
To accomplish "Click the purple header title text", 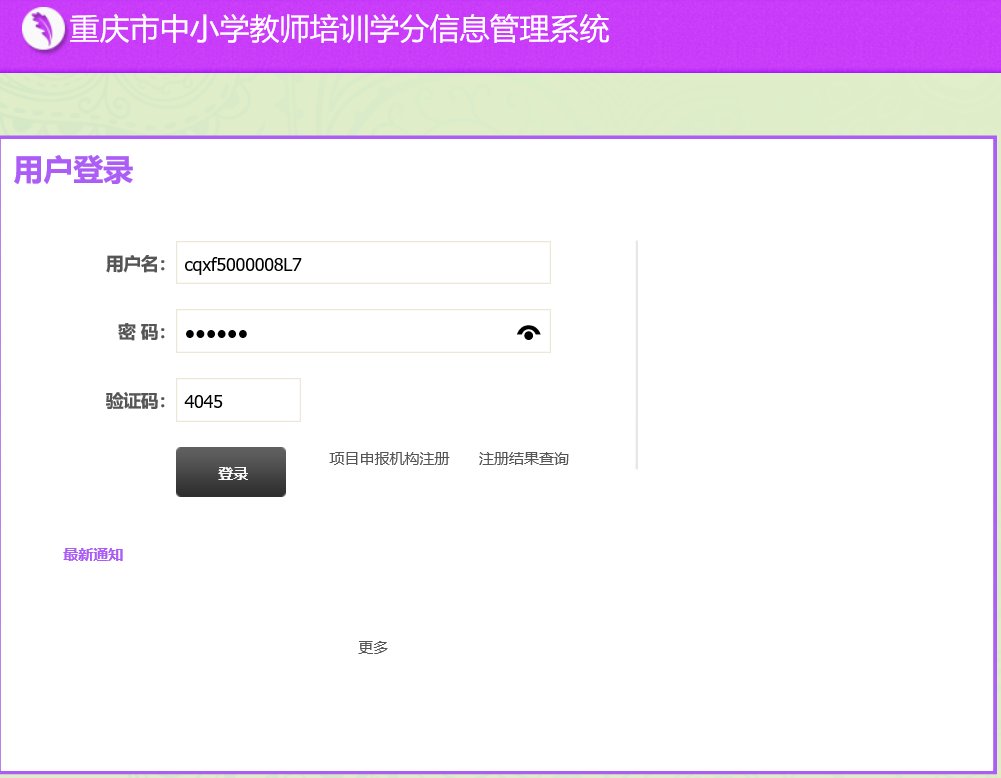I will (x=338, y=30).
